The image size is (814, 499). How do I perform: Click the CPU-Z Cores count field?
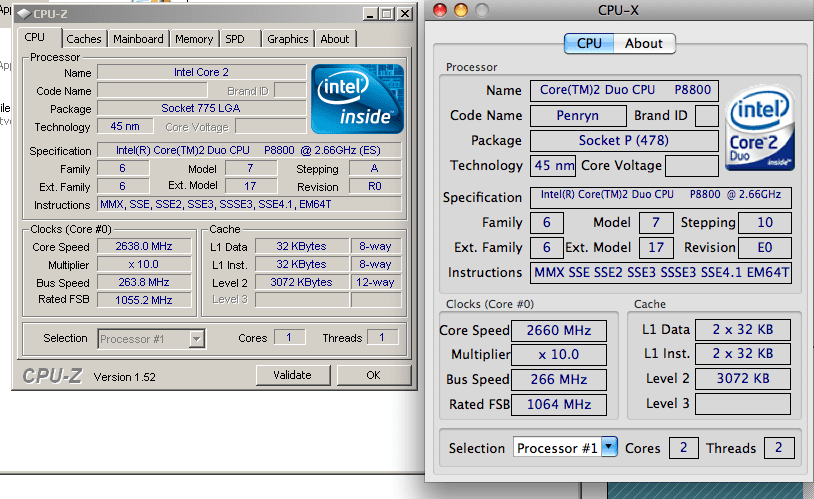point(289,338)
